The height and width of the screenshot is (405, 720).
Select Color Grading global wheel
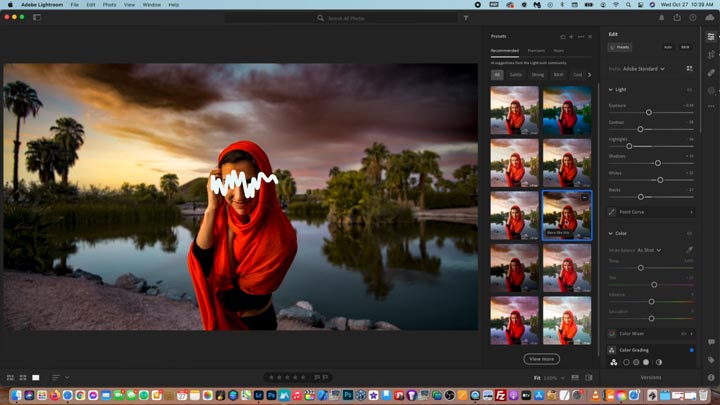click(x=659, y=362)
